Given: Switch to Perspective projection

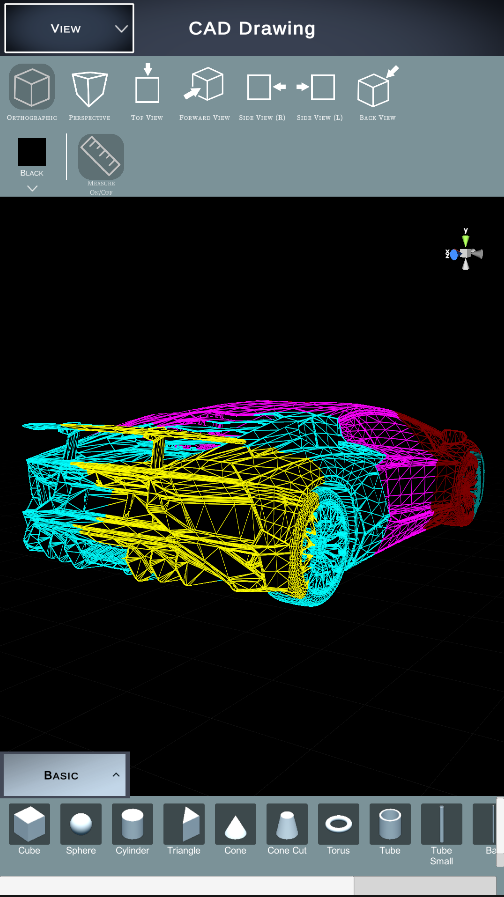Looking at the screenshot, I should (89, 88).
